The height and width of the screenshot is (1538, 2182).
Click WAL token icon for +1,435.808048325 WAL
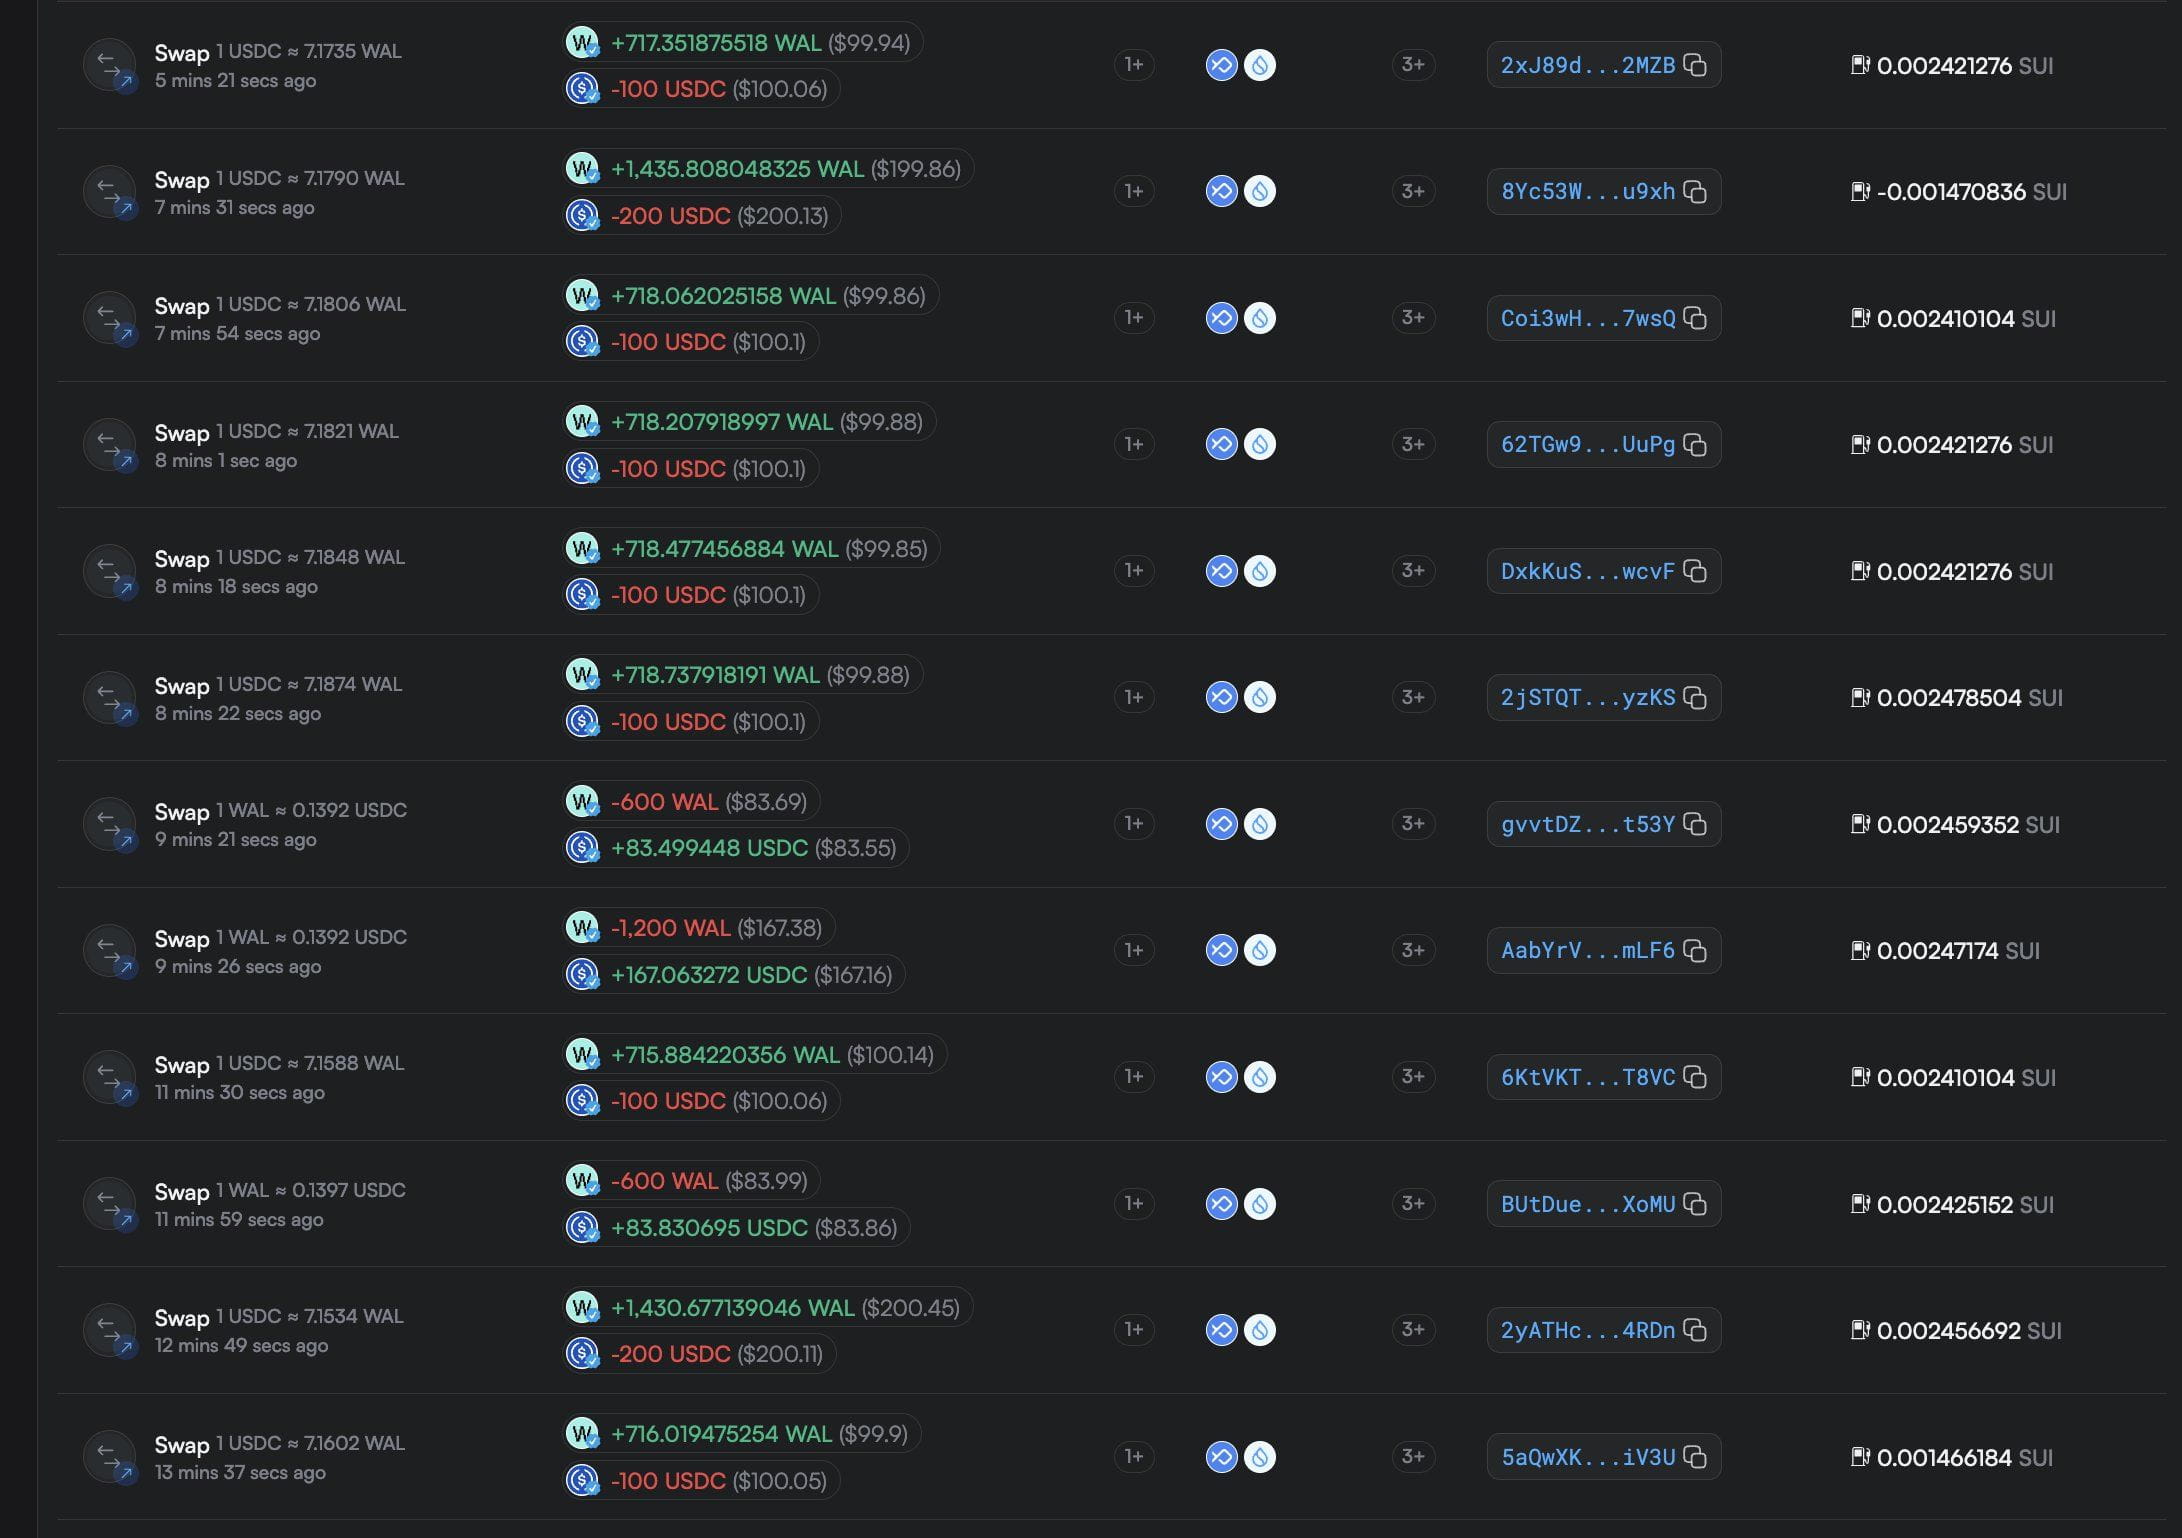582,169
